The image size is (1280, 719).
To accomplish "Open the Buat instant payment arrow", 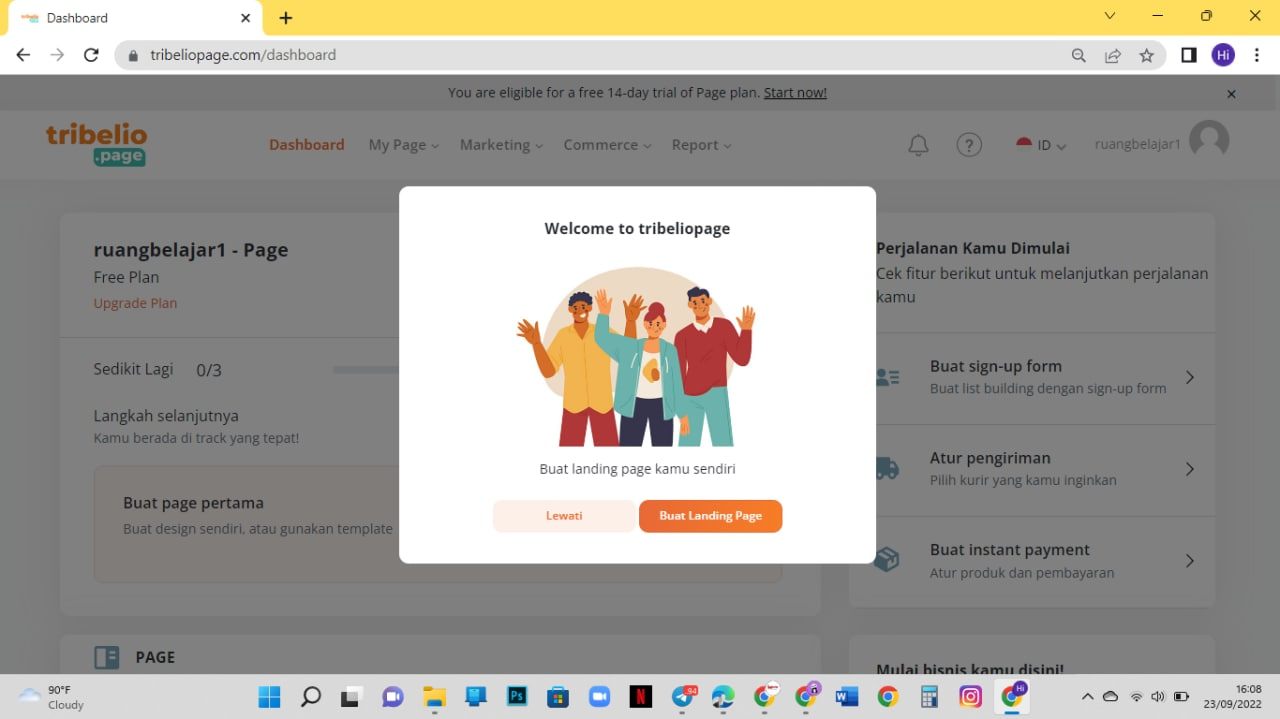I will pos(1190,560).
